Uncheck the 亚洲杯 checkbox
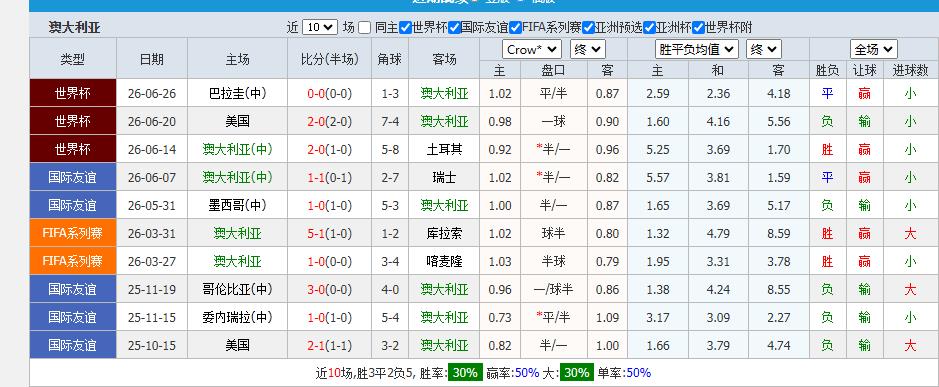Image resolution: width=939 pixels, height=387 pixels. tap(650, 27)
